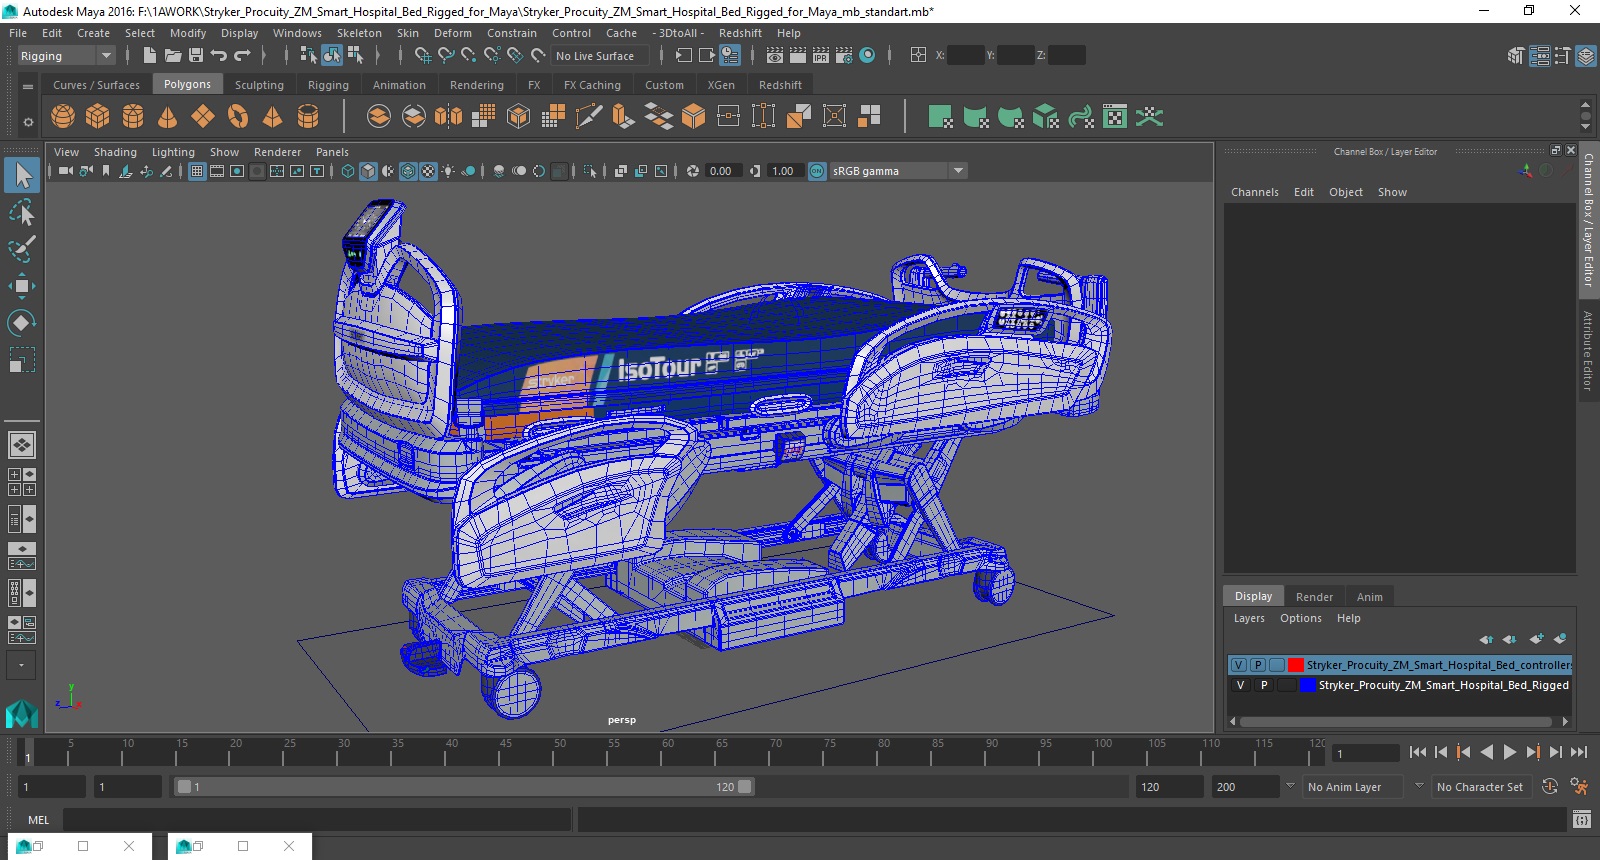Open the Skeleton menu
Image resolution: width=1600 pixels, height=860 pixels.
point(359,33)
